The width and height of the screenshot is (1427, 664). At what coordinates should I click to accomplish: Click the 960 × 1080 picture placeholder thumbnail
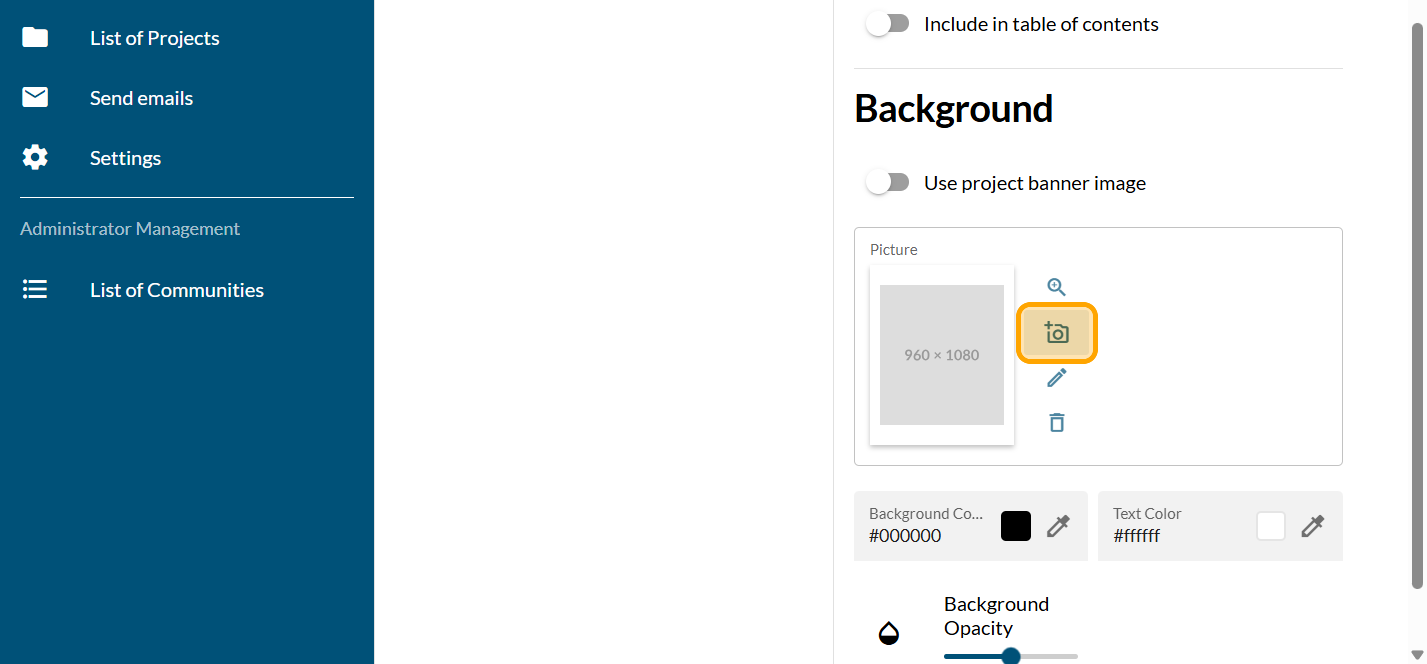pyautogui.click(x=942, y=355)
